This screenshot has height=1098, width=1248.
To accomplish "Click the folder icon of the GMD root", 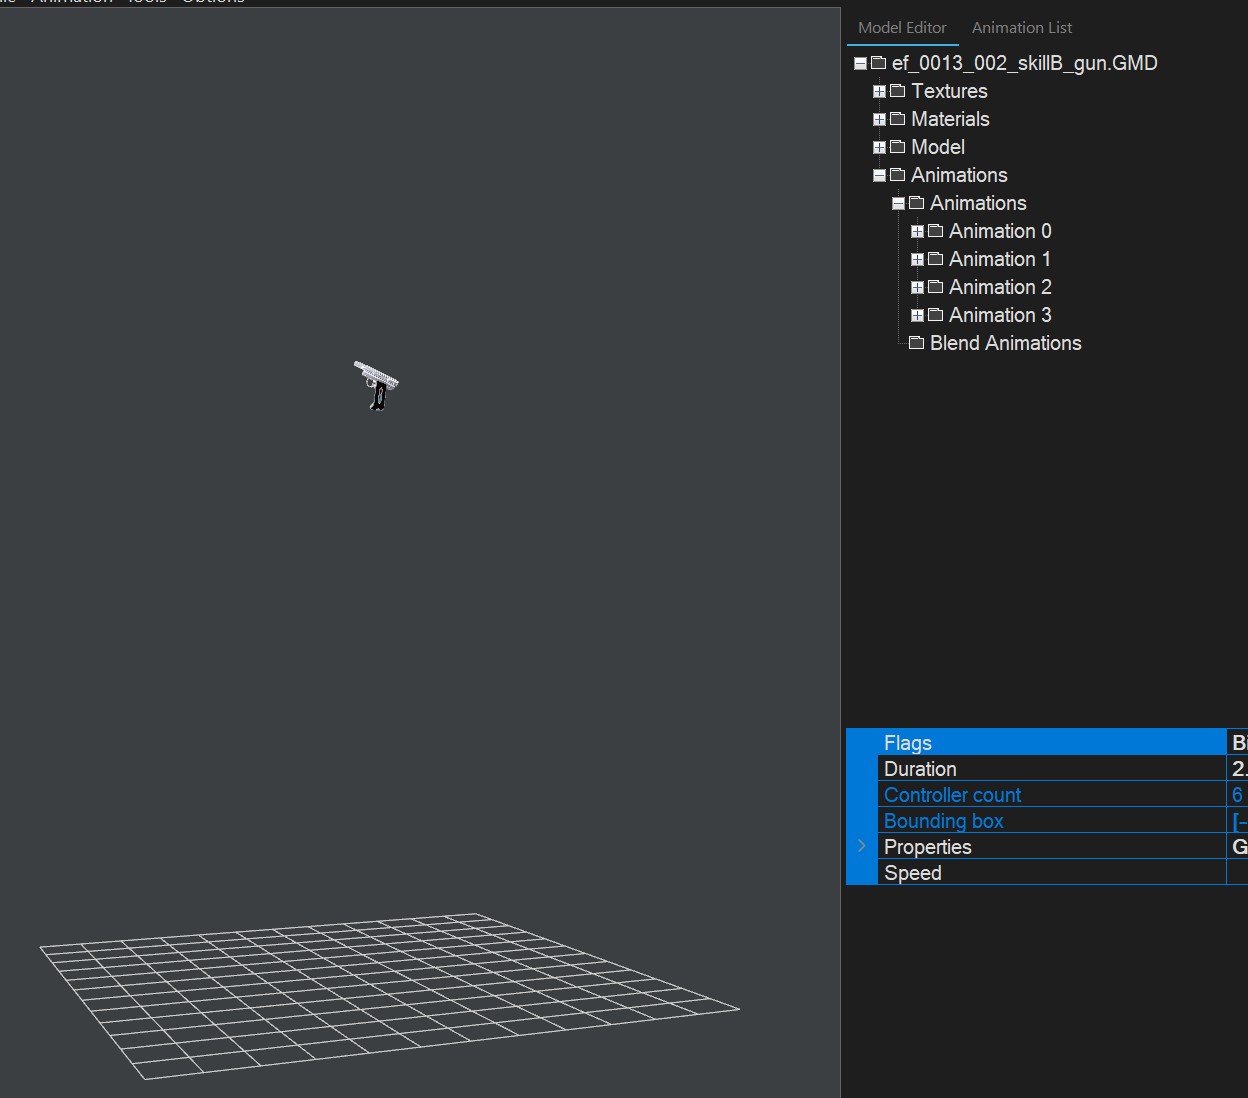I will 879,63.
